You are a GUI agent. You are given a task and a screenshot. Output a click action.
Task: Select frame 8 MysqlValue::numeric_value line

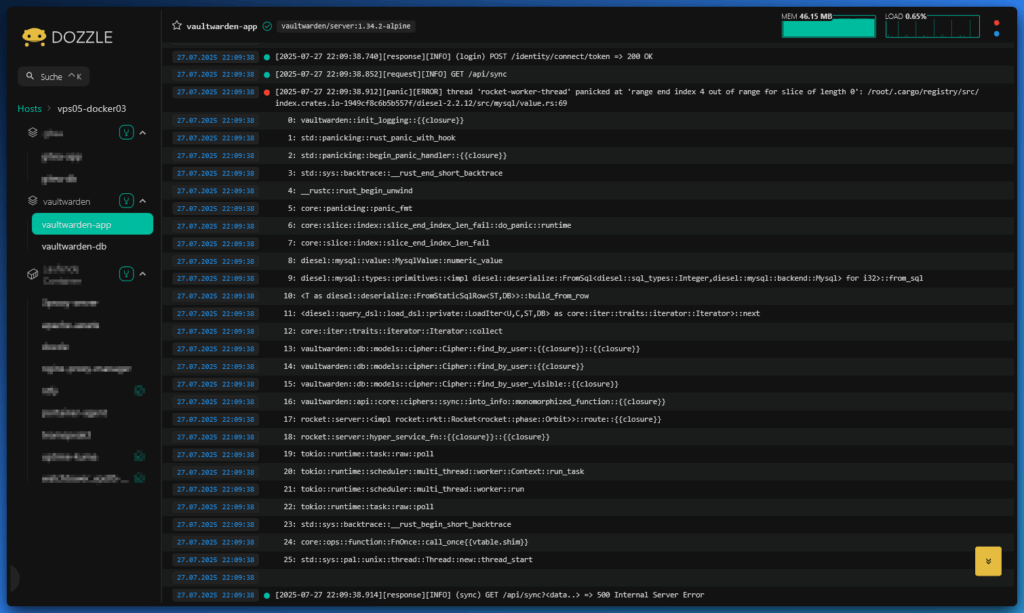pyautogui.click(x=395, y=260)
